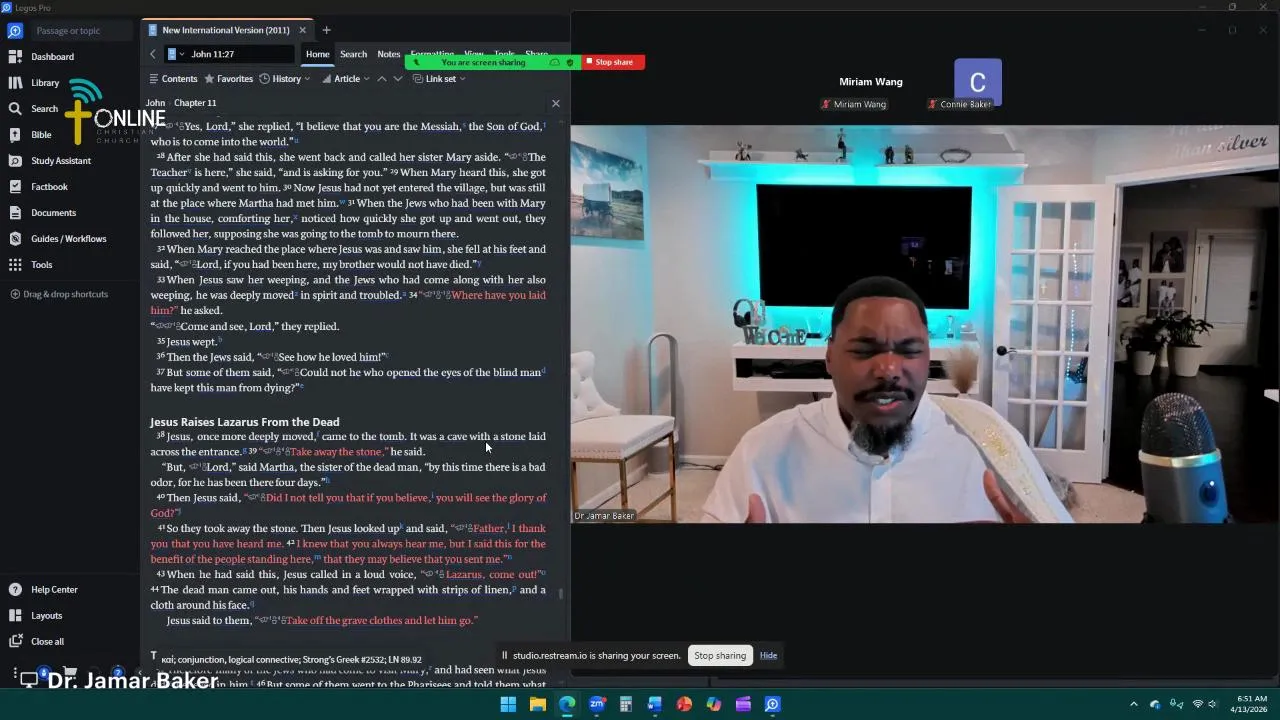This screenshot has height=720, width=1280.
Task: Select the Connie Baker participant thumbnail
Action: tap(977, 84)
